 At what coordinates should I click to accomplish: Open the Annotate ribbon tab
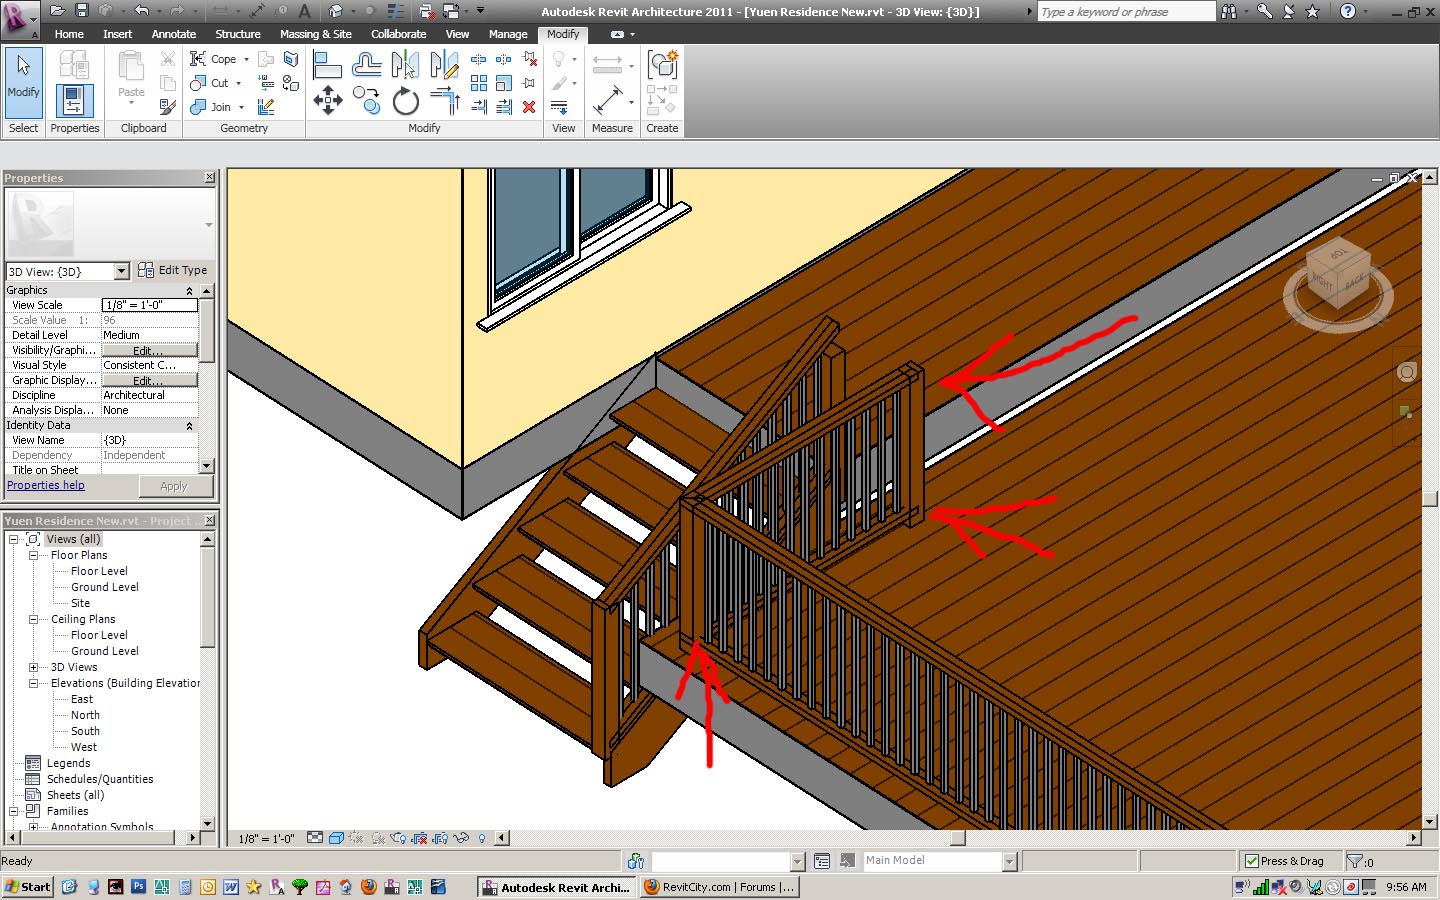click(174, 34)
